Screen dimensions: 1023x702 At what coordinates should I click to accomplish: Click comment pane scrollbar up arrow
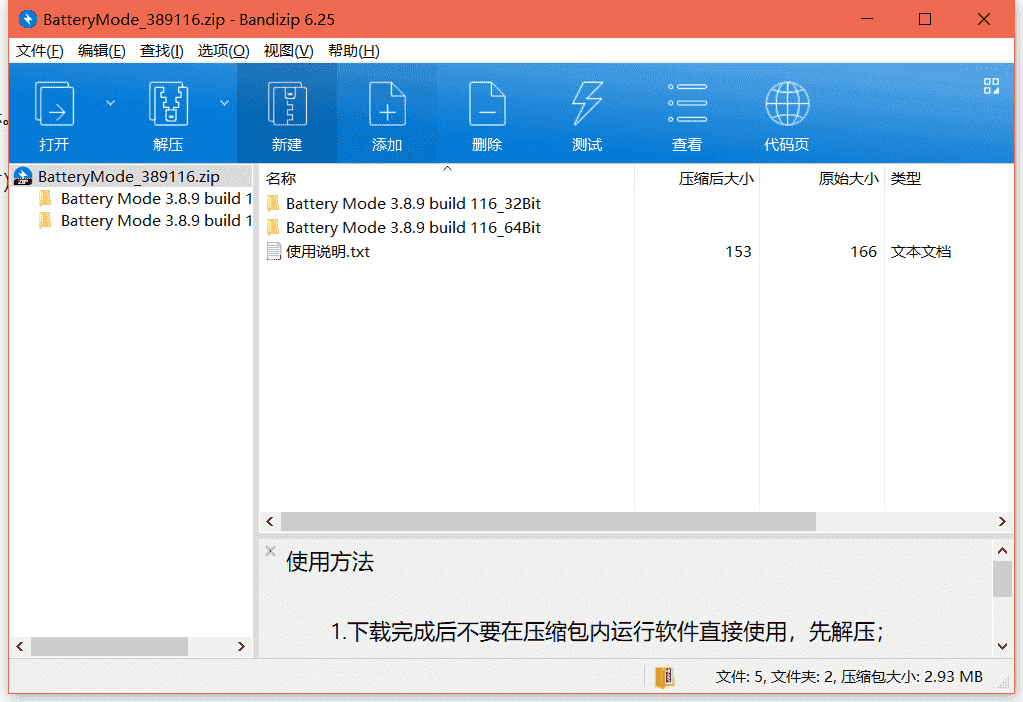click(x=1002, y=551)
